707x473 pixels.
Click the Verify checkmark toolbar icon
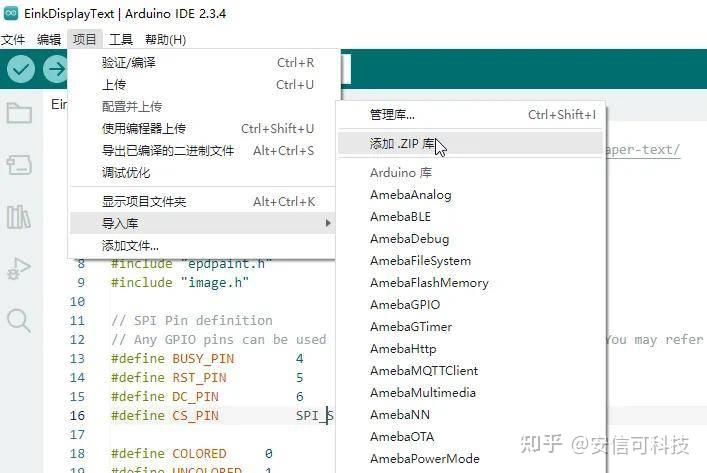pos(21,69)
